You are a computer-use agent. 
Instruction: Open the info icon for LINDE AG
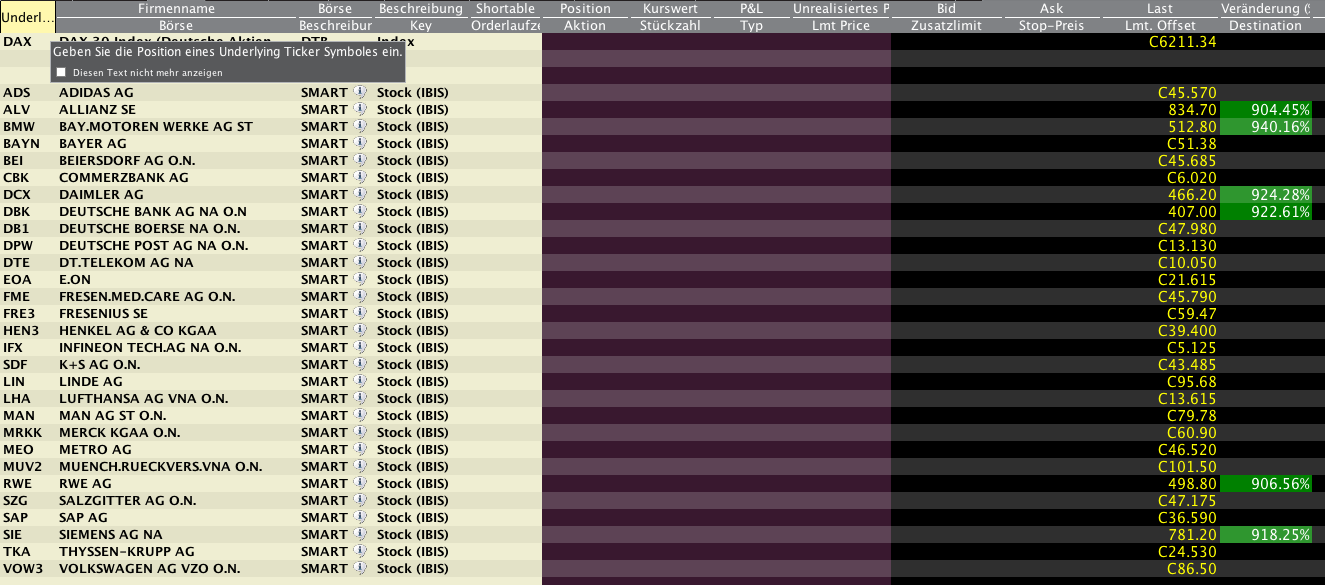360,382
